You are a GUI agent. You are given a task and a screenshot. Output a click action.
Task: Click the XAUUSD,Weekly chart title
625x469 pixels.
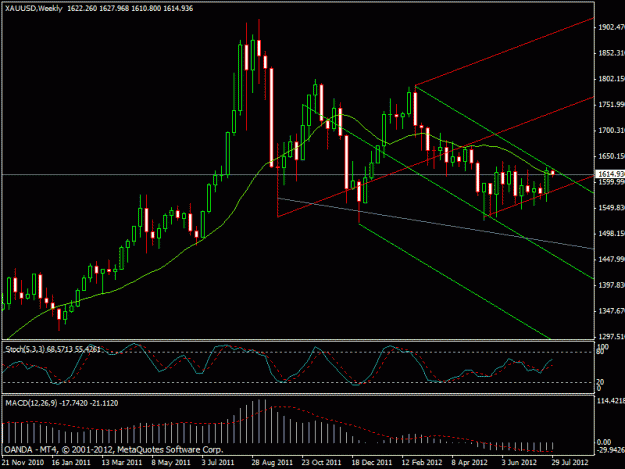tap(34, 8)
